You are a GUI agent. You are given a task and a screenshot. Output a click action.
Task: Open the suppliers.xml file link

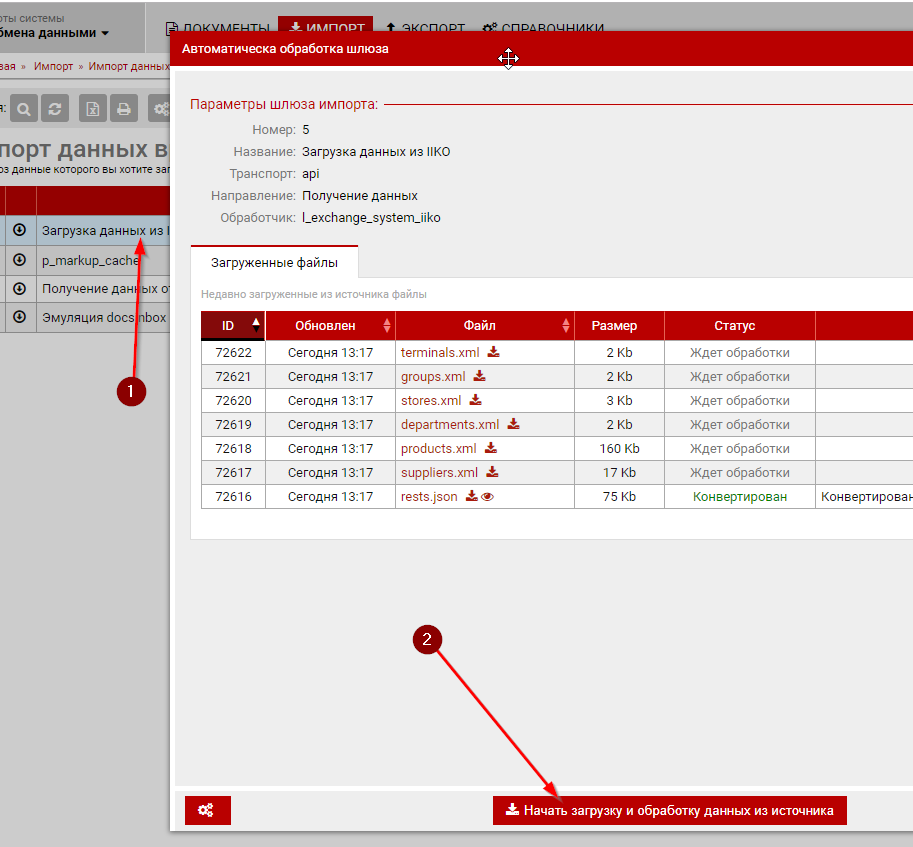point(439,472)
